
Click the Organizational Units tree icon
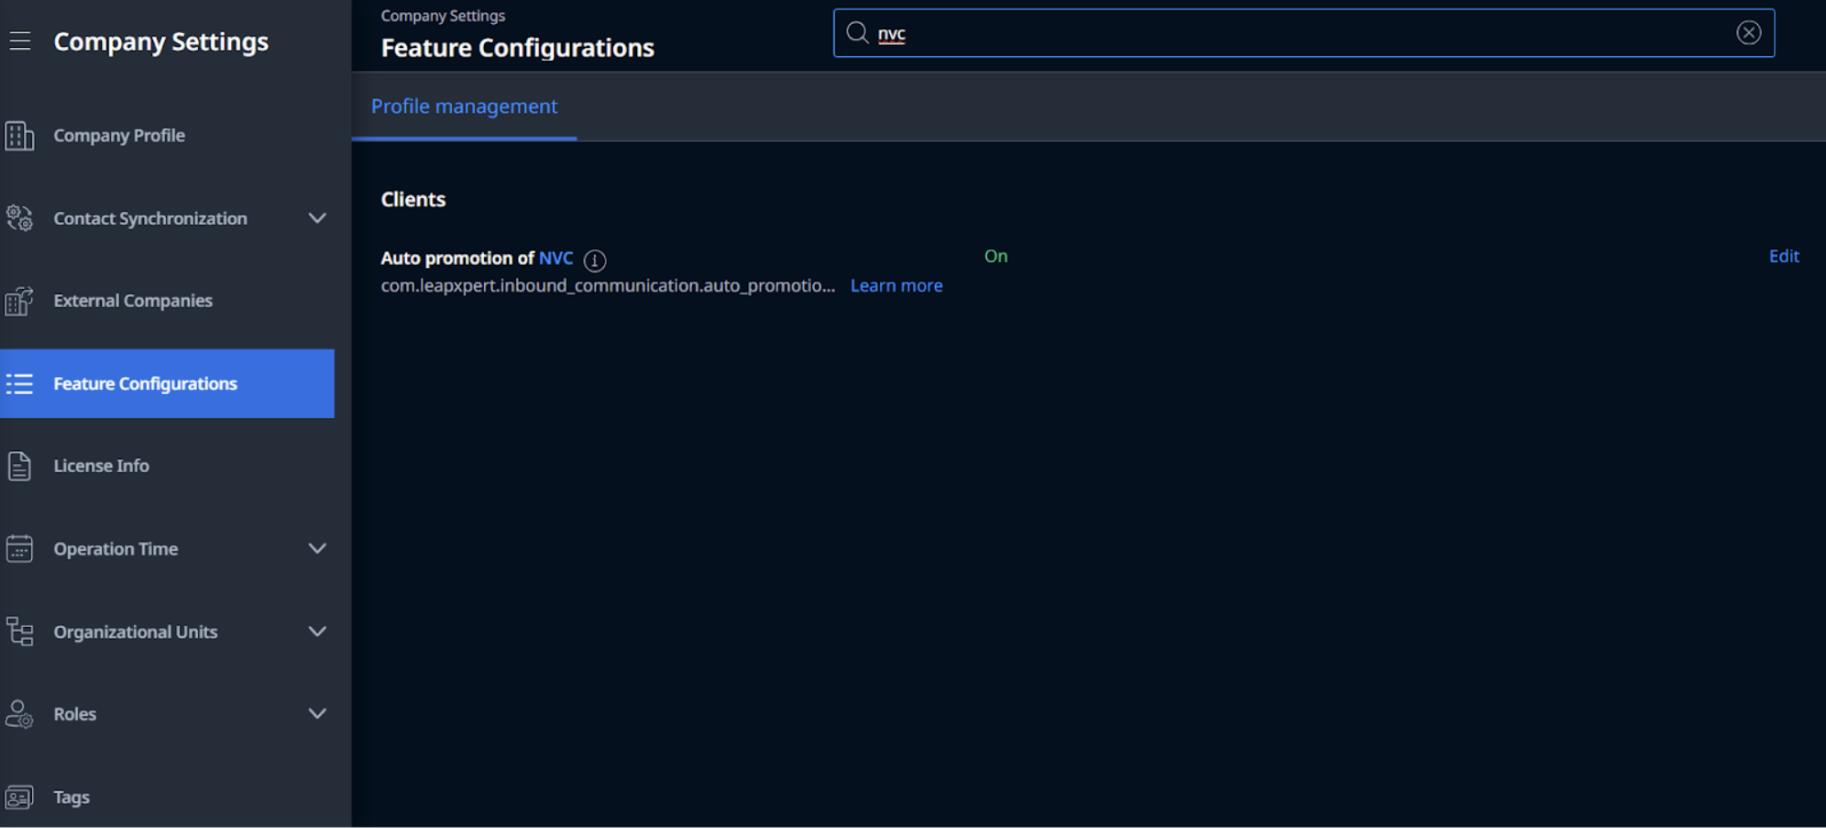pos(19,631)
